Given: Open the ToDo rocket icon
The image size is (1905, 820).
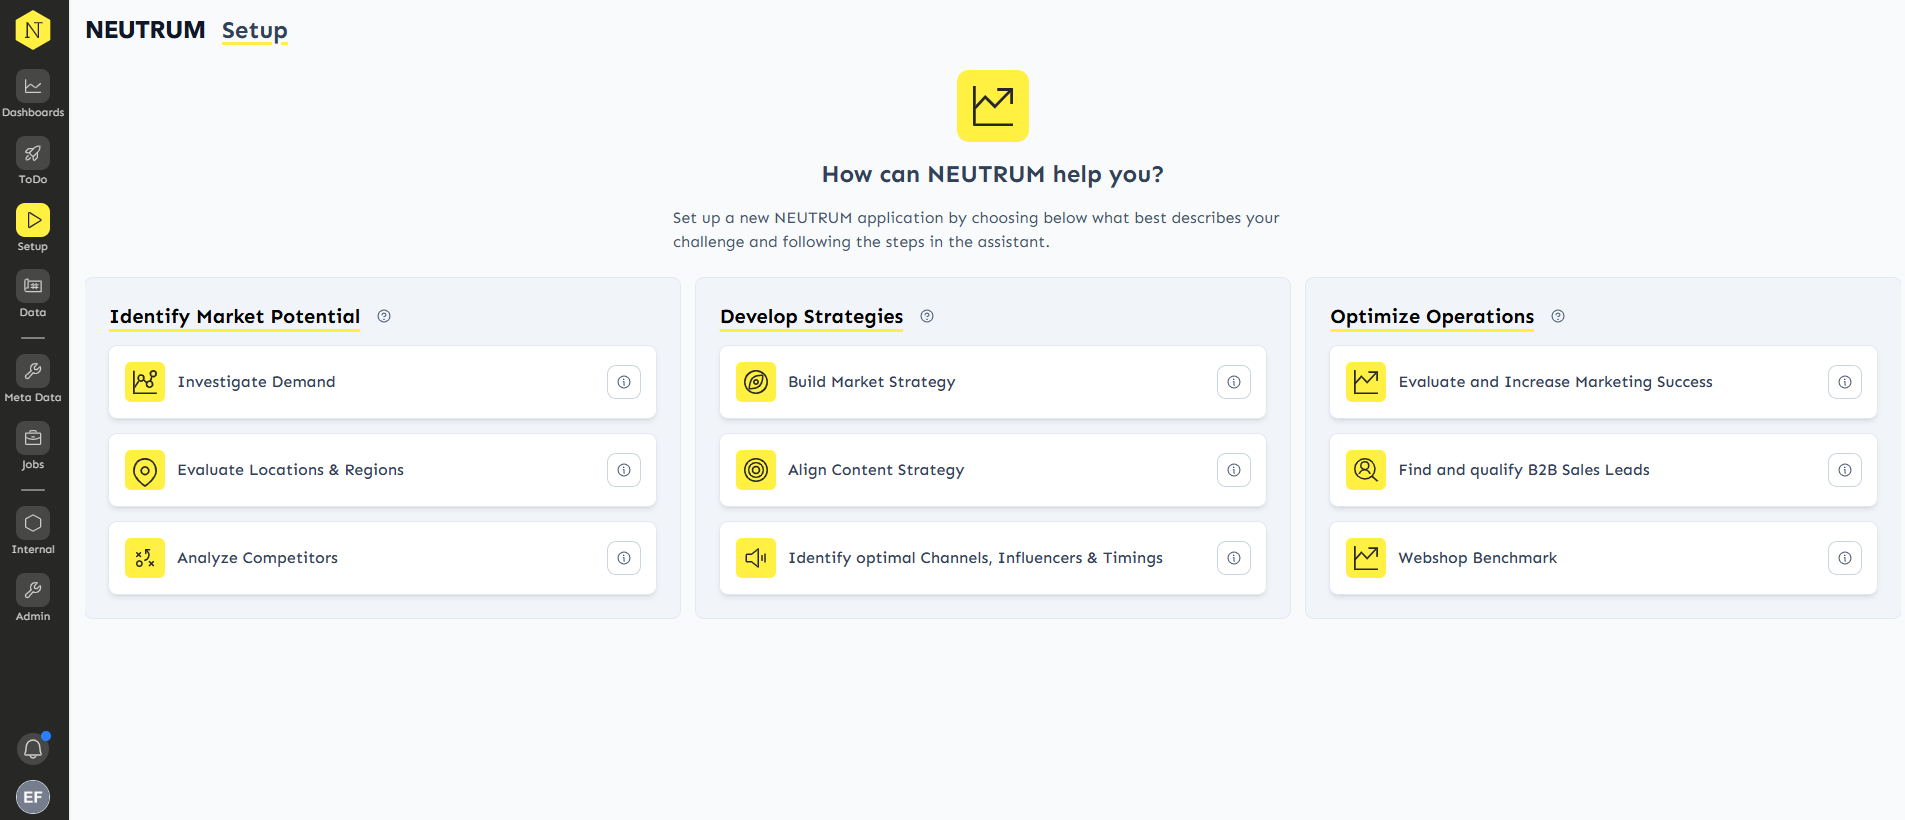Looking at the screenshot, I should (33, 153).
